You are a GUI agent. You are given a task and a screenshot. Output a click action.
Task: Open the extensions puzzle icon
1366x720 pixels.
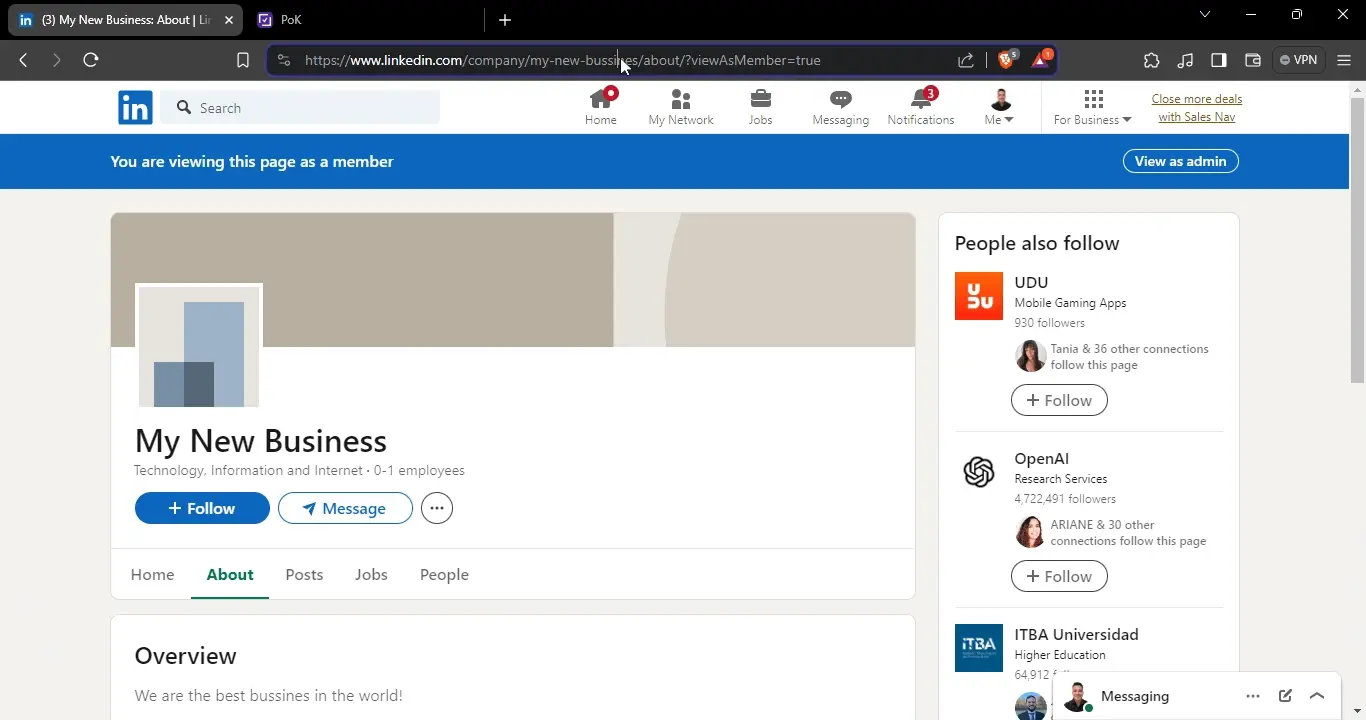1152,60
